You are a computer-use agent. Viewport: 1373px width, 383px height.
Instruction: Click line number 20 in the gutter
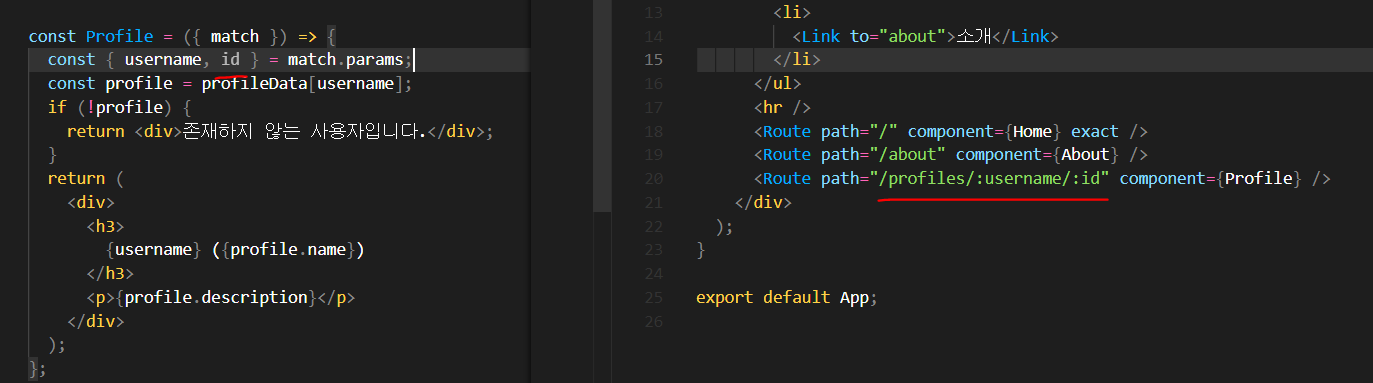click(653, 179)
